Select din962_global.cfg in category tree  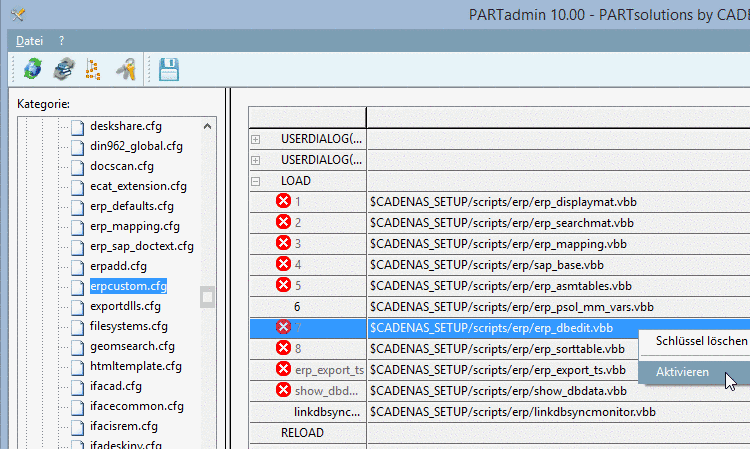point(136,146)
